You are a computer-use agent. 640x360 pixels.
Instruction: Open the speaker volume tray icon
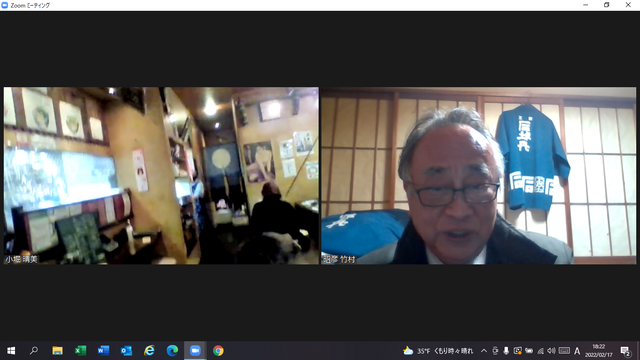(551, 351)
